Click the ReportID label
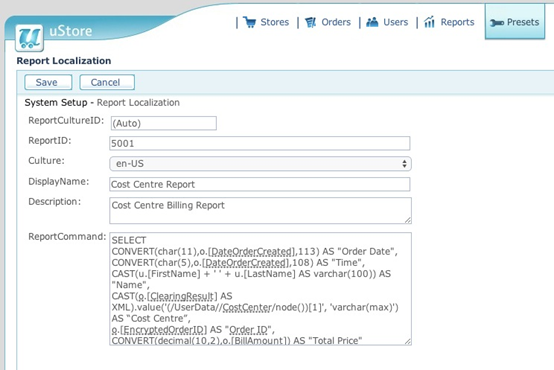Image resolution: width=554 pixels, height=370 pixels. (x=50, y=141)
